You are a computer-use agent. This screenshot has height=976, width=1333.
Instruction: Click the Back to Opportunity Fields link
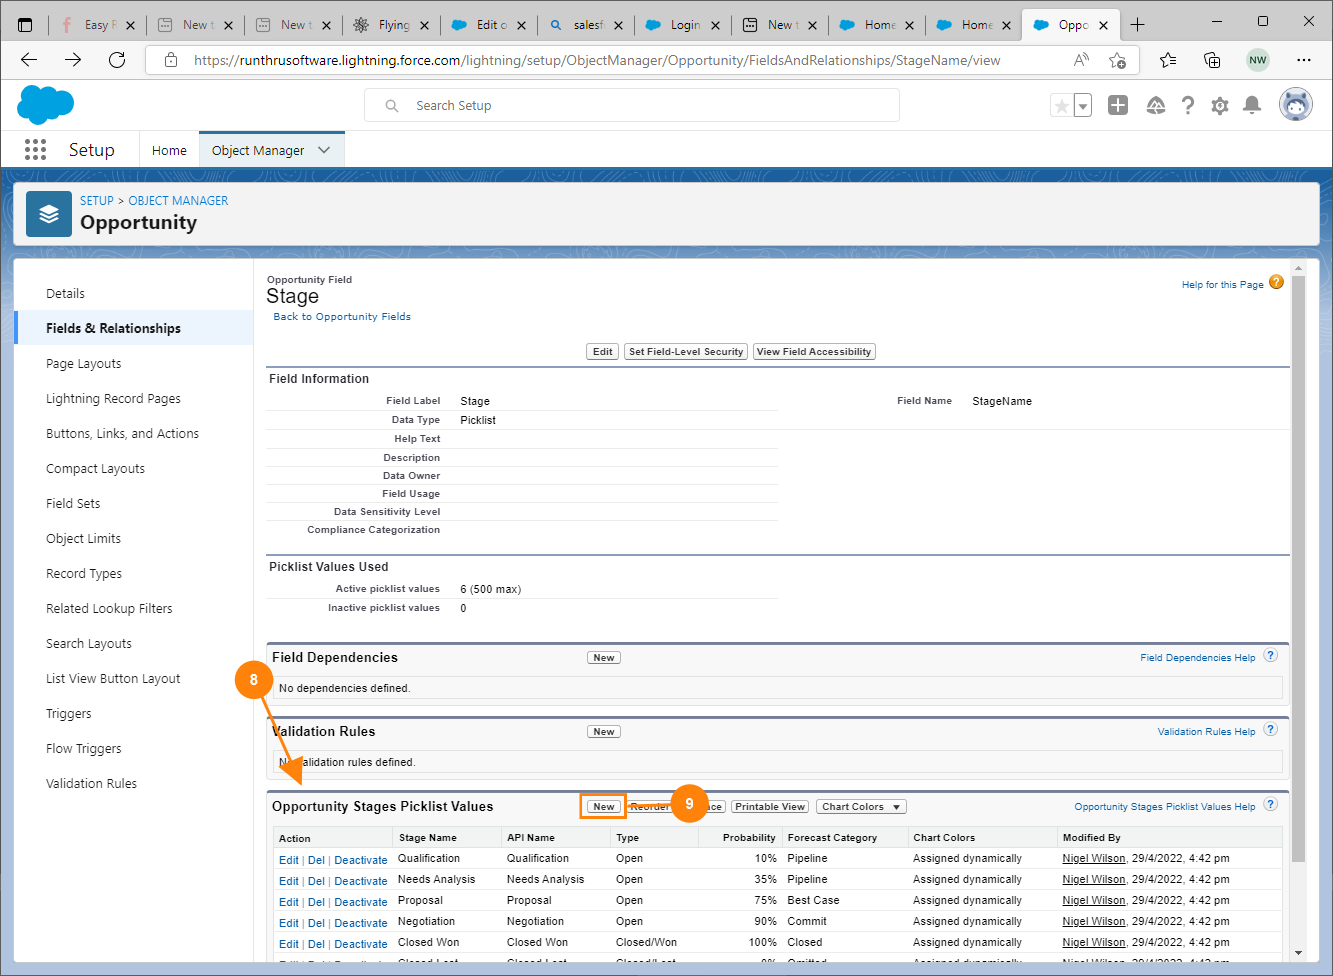[x=342, y=317]
